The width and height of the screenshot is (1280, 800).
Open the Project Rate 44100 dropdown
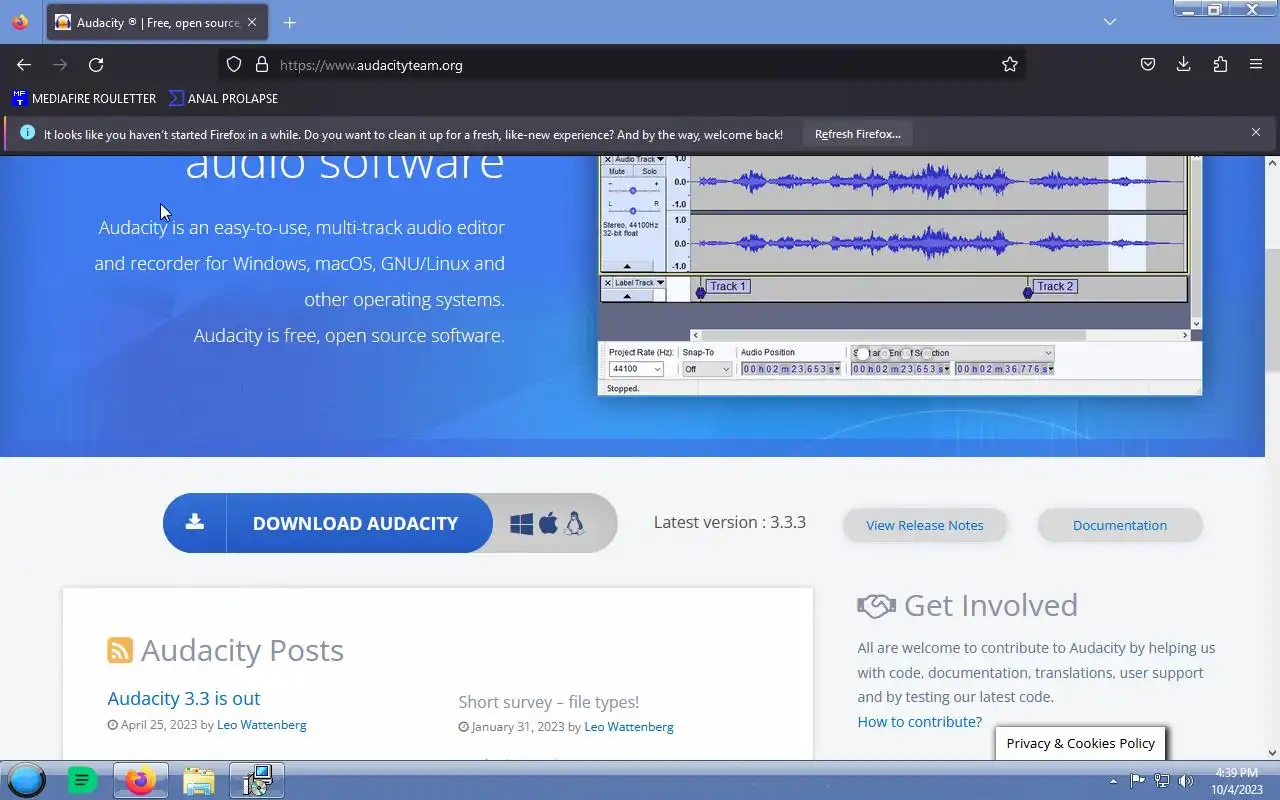pyautogui.click(x=636, y=369)
